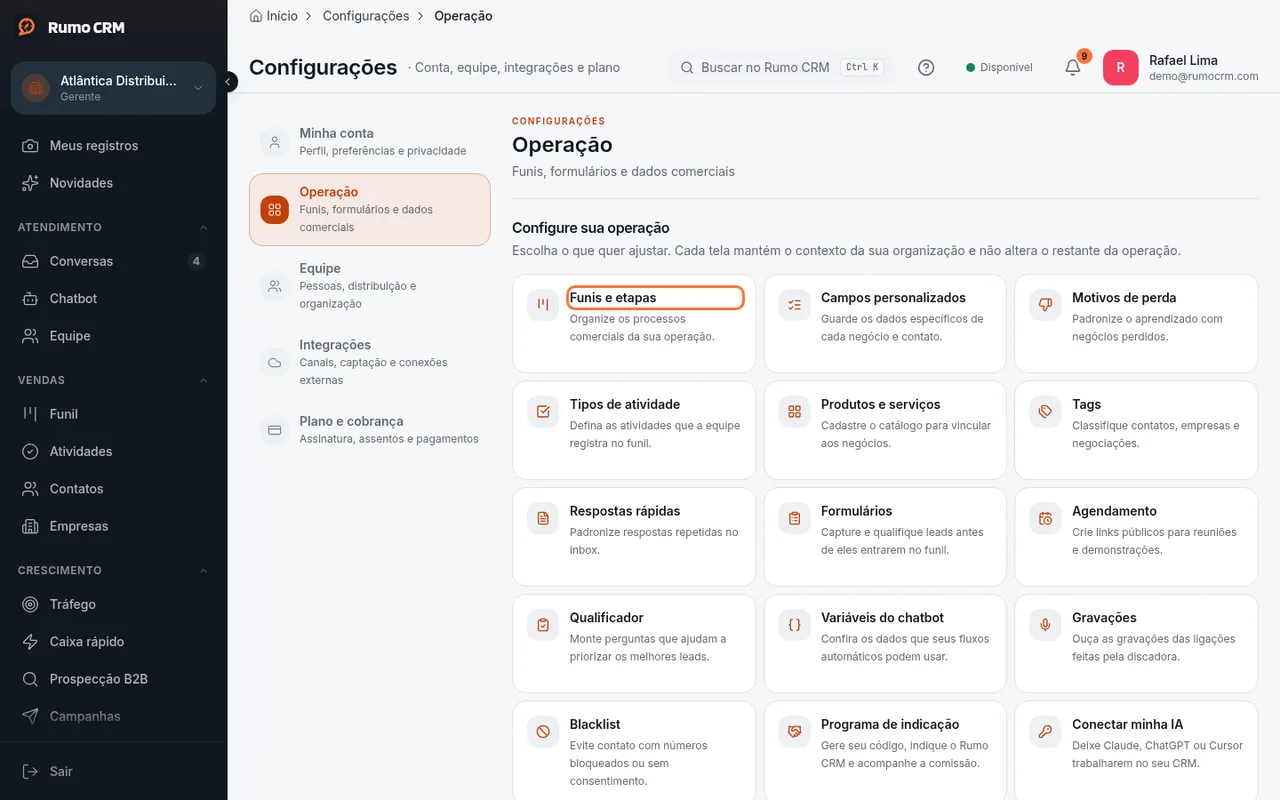Open Minha conta settings tab
This screenshot has width=1280, height=800.
tap(370, 142)
